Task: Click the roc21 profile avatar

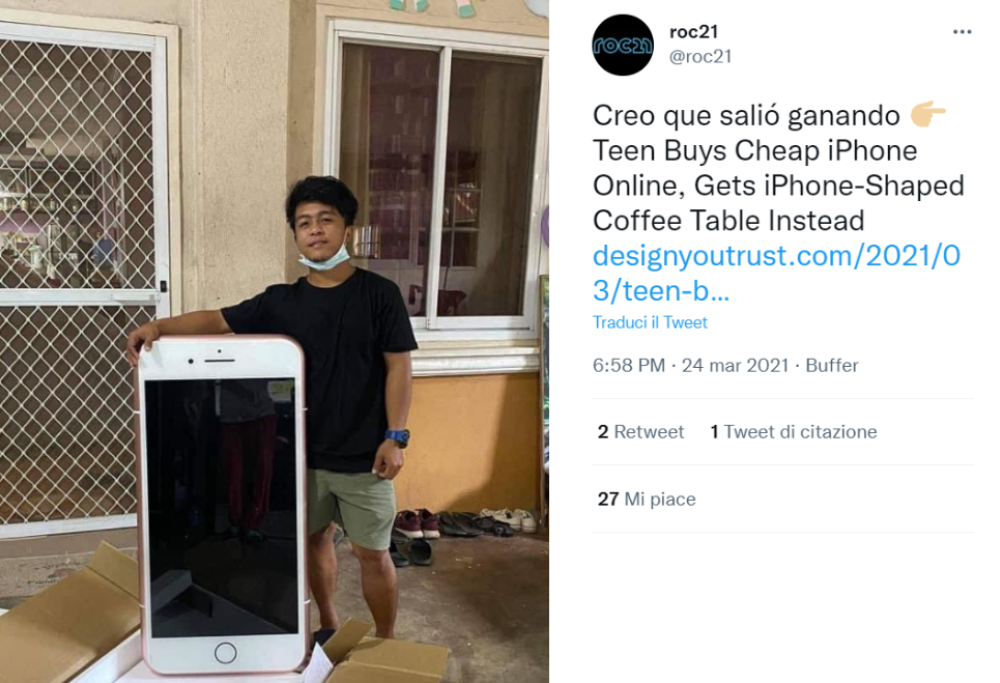Action: (622, 45)
